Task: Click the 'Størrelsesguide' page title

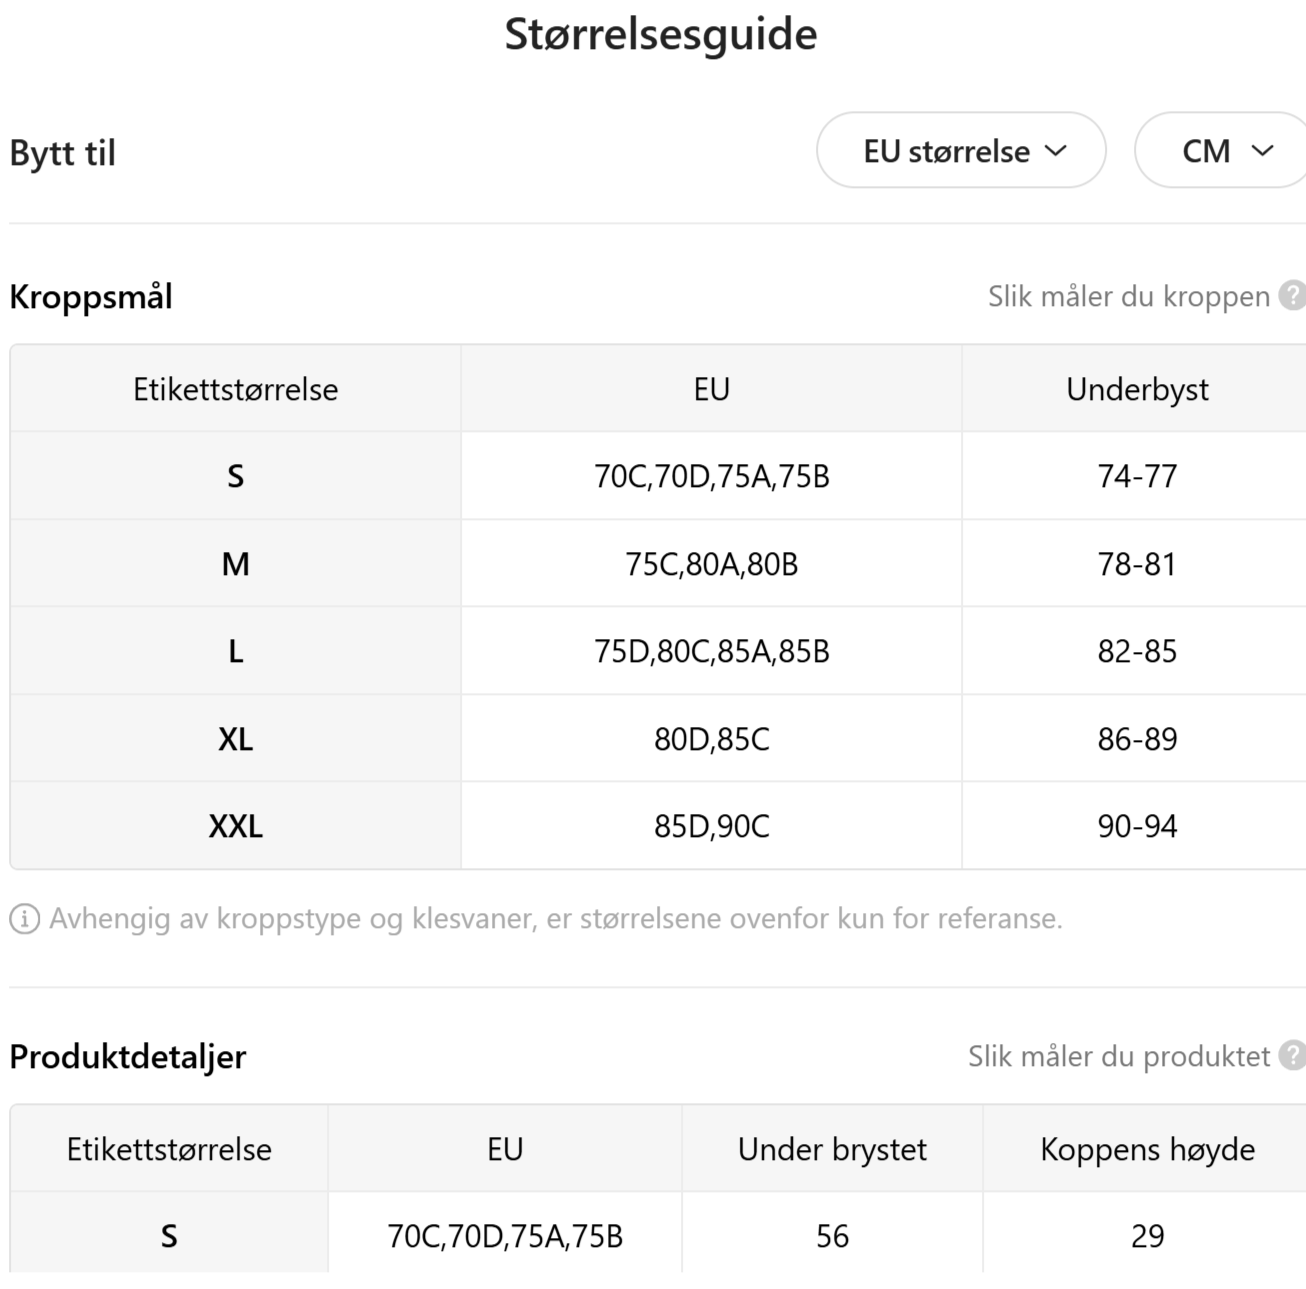Action: 660,33
